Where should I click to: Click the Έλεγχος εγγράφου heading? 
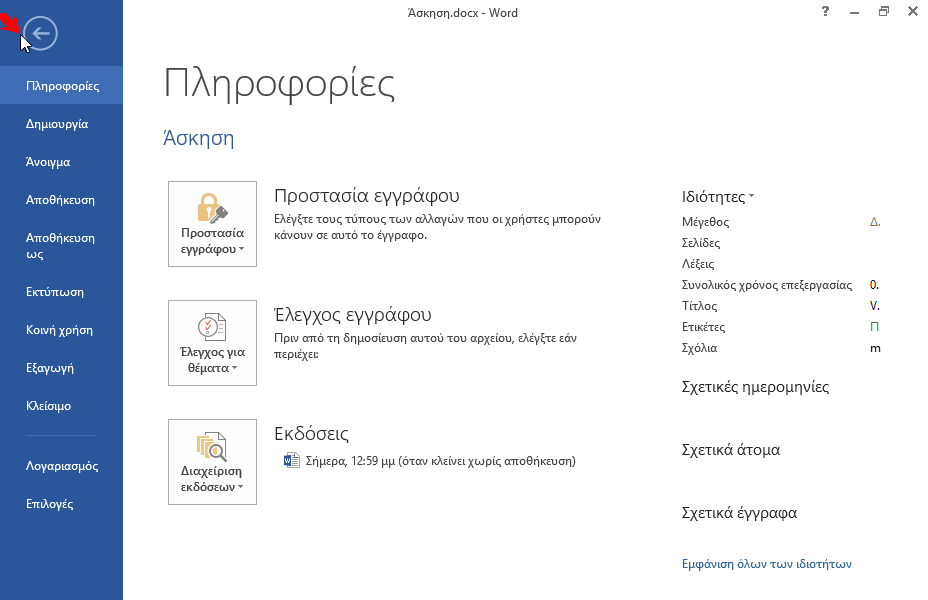(353, 315)
